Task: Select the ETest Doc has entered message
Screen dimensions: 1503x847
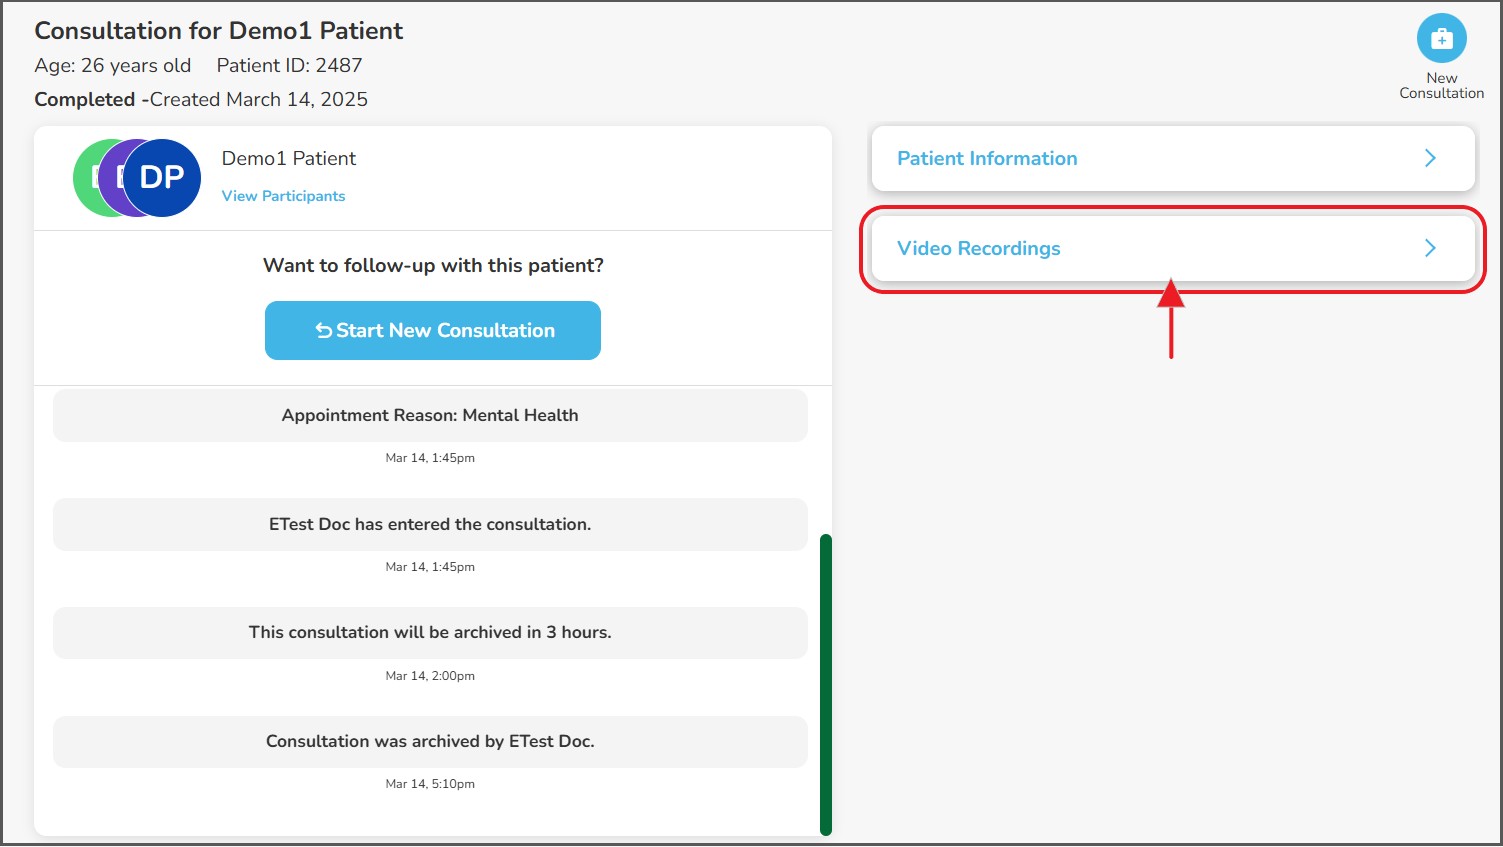Action: 430,524
